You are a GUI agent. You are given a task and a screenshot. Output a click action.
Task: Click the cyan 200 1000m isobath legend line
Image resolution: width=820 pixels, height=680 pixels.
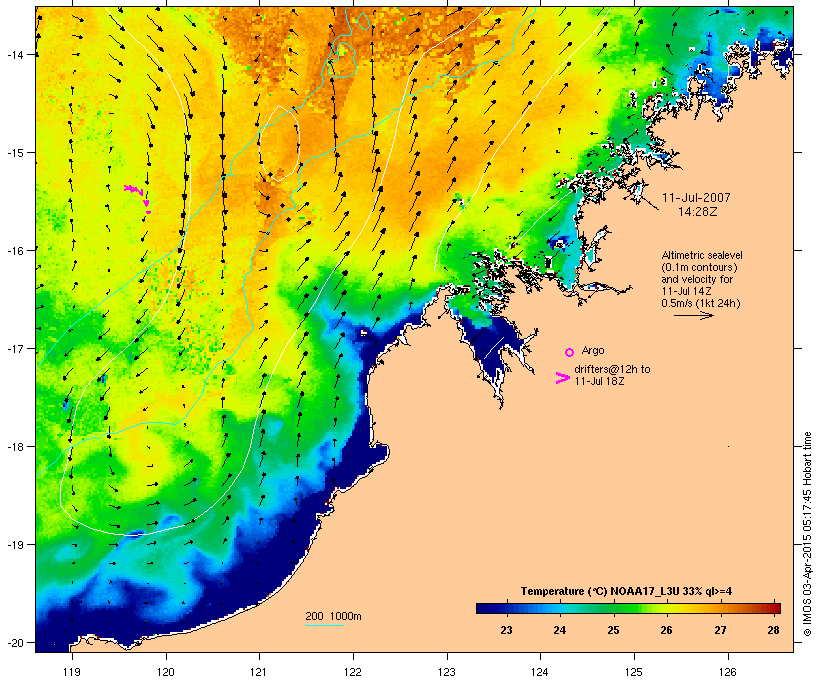[325, 625]
